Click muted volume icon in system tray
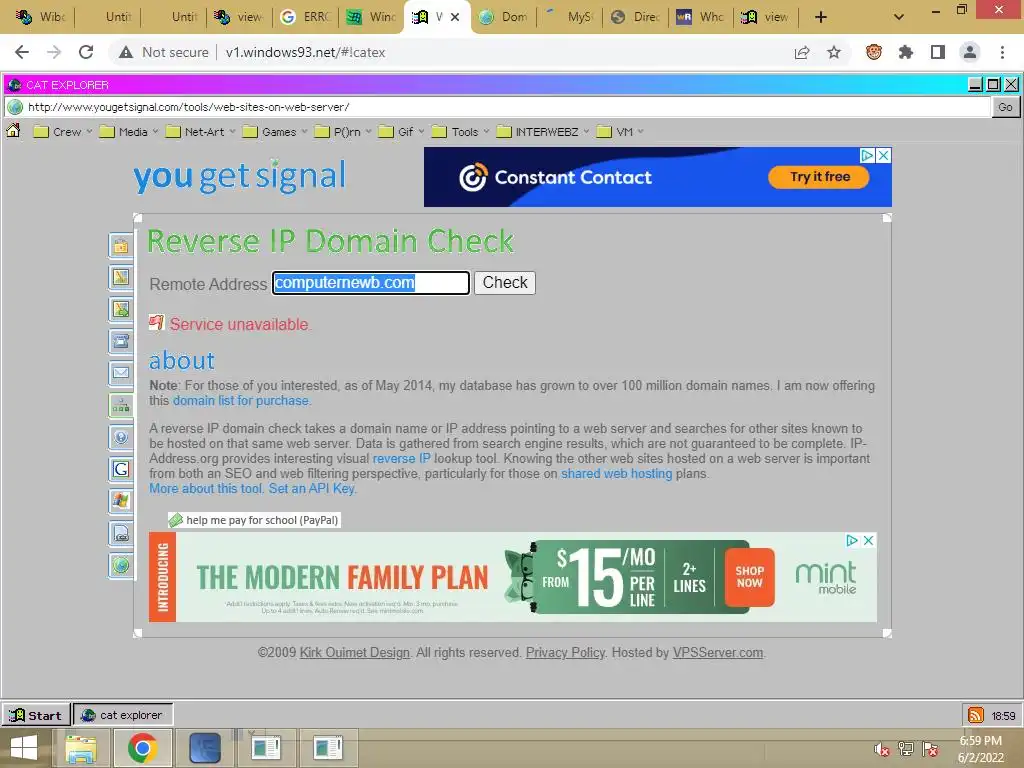Screen dimensions: 1024x768 click(882, 749)
